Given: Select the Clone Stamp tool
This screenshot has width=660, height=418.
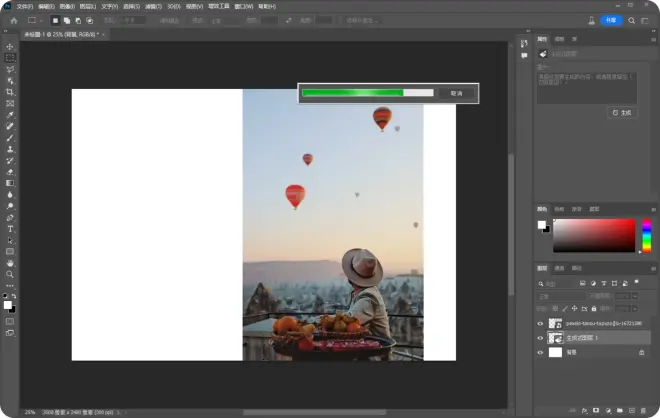Looking at the screenshot, I should click(10, 149).
